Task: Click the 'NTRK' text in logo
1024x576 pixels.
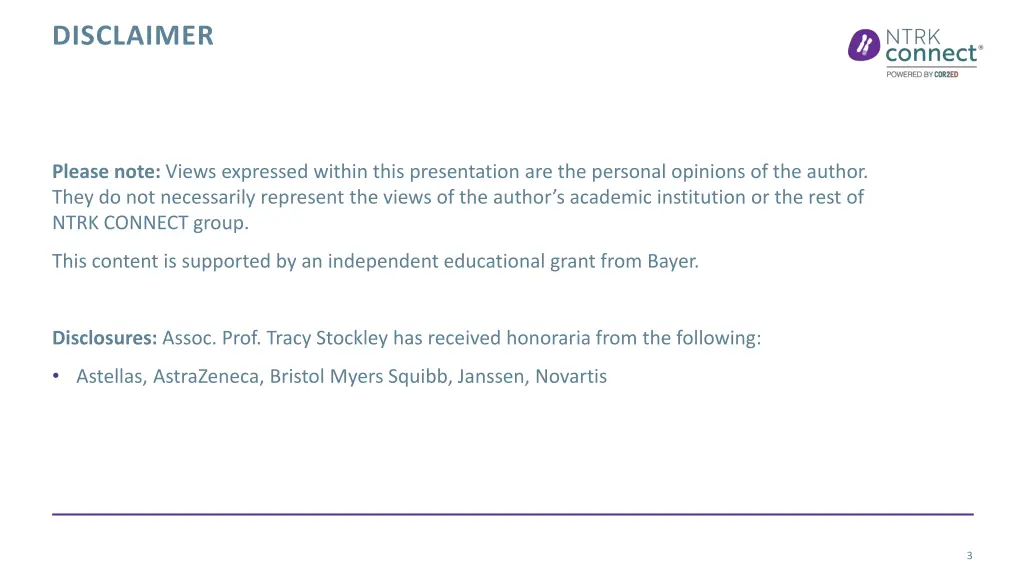Action: 912,37
